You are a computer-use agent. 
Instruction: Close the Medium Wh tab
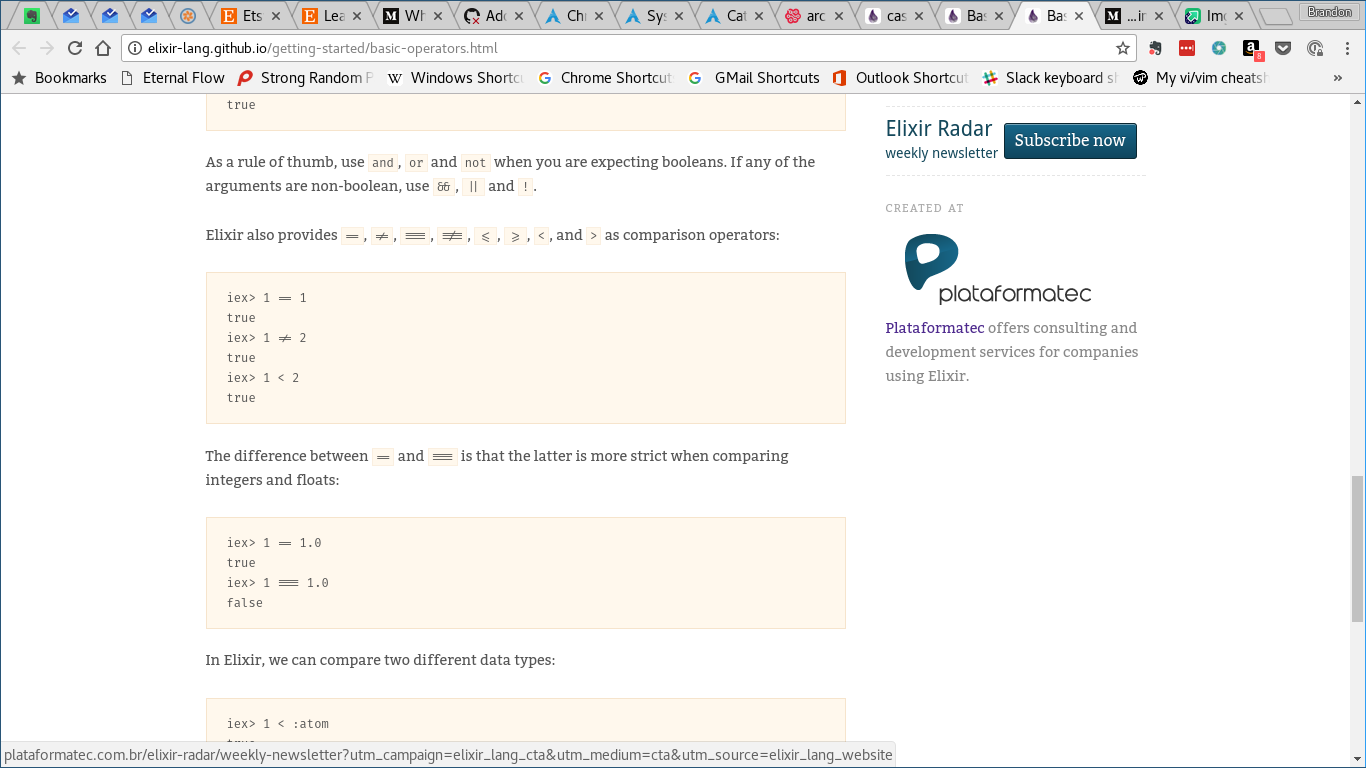437,16
